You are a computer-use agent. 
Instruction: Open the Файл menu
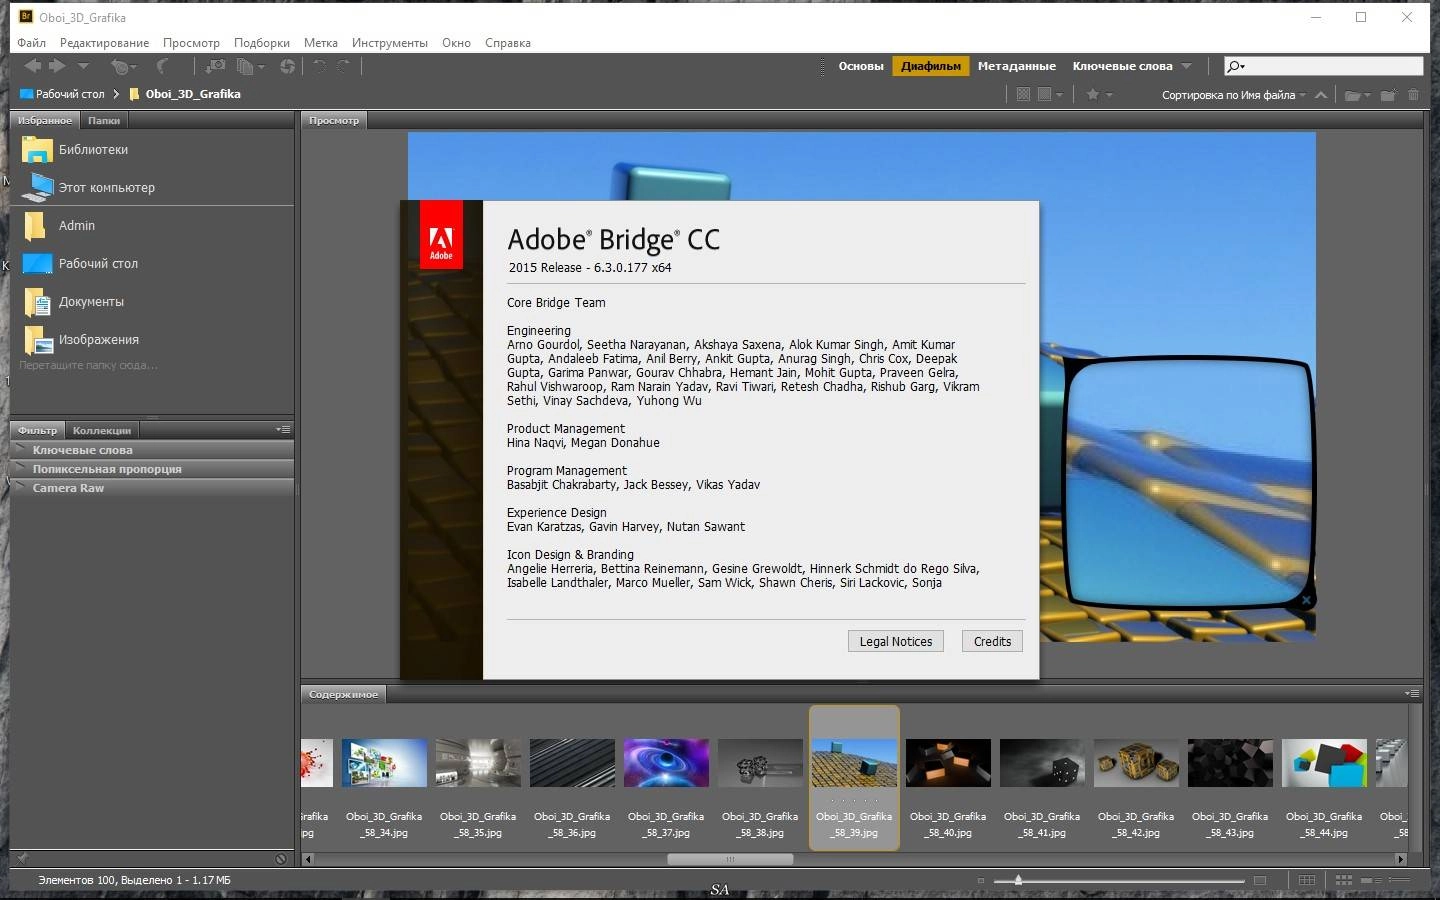[32, 43]
